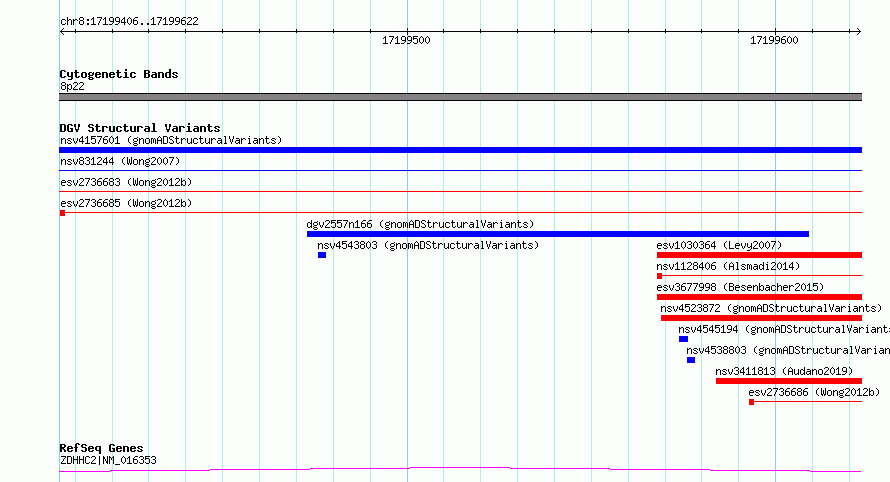890x482 pixels.
Task: Open the esv2736683 (Wong2012b) label
Action: [x=126, y=182]
